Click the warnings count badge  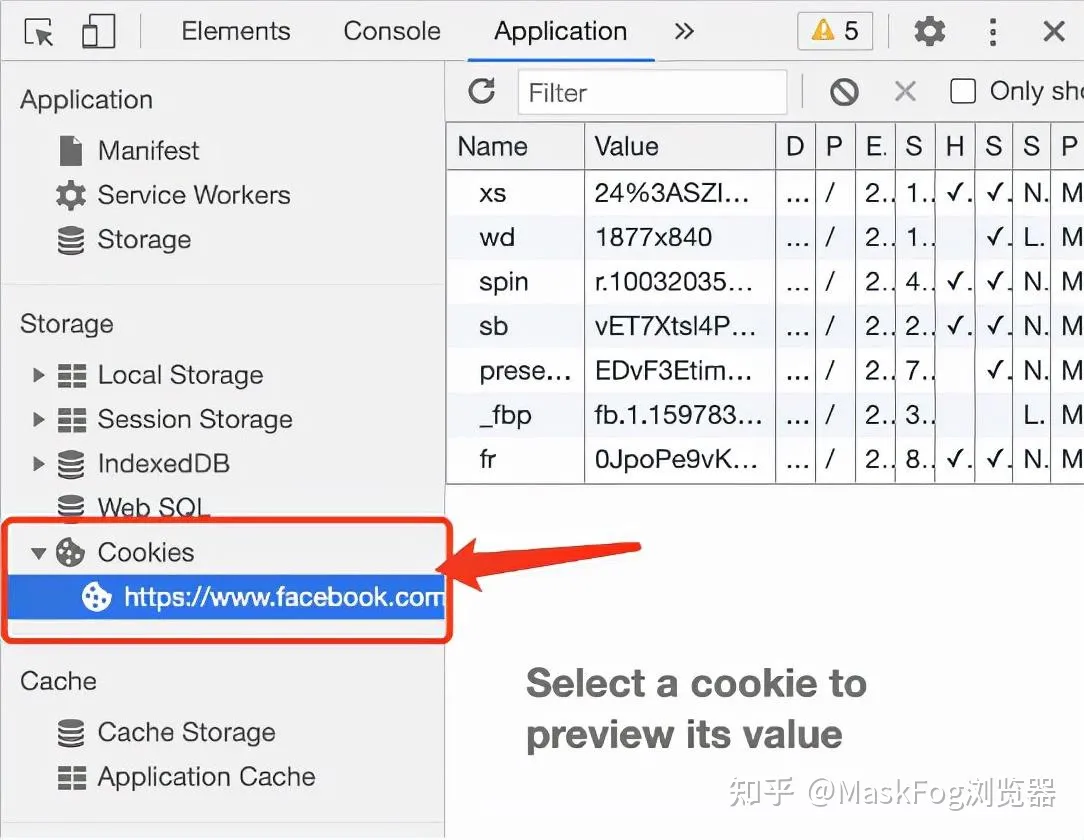(x=834, y=31)
